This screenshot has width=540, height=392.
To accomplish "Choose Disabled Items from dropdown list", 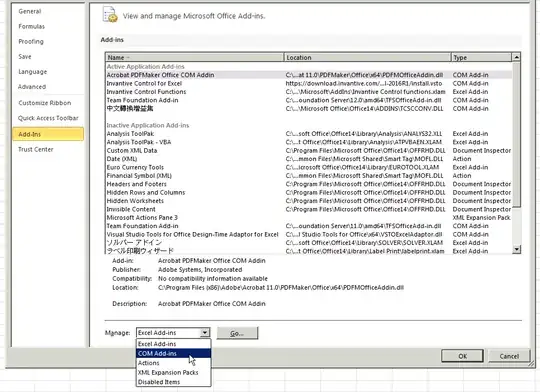I will coord(174,382).
